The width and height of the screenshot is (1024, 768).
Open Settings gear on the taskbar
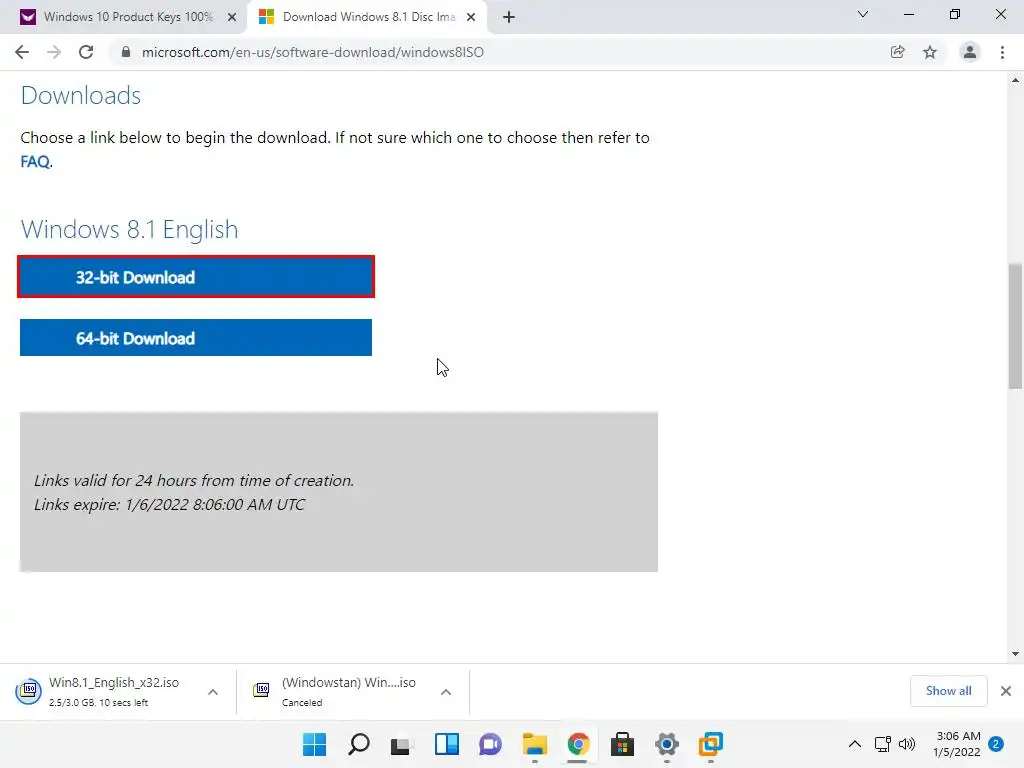667,744
